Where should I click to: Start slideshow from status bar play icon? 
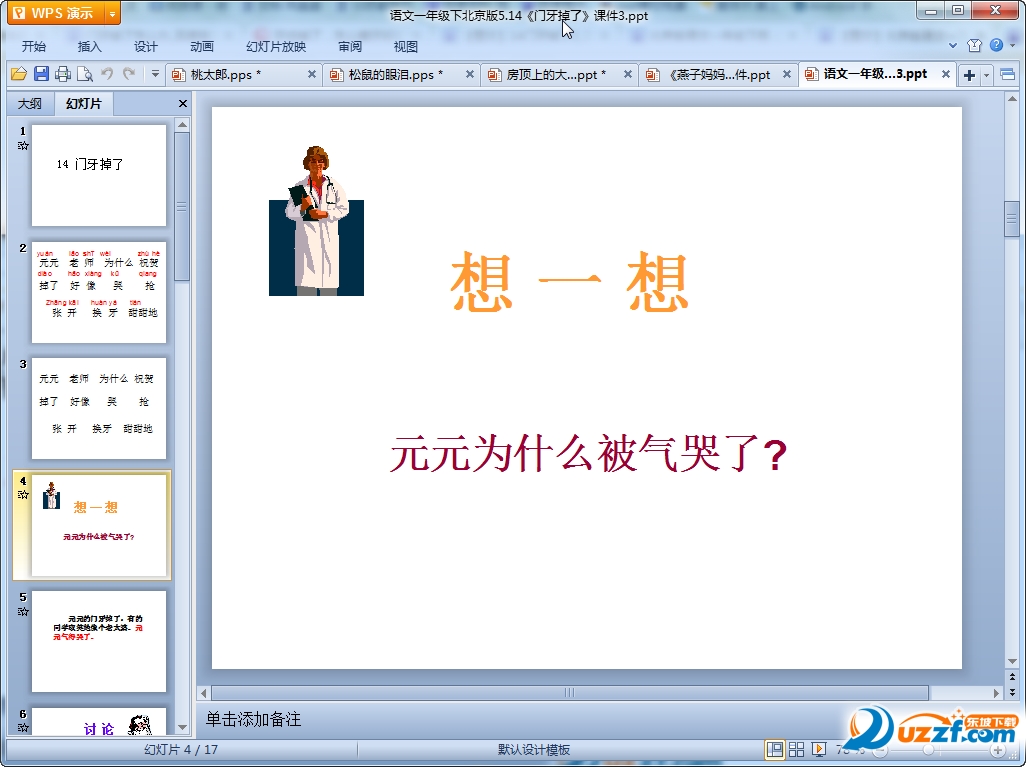[818, 749]
